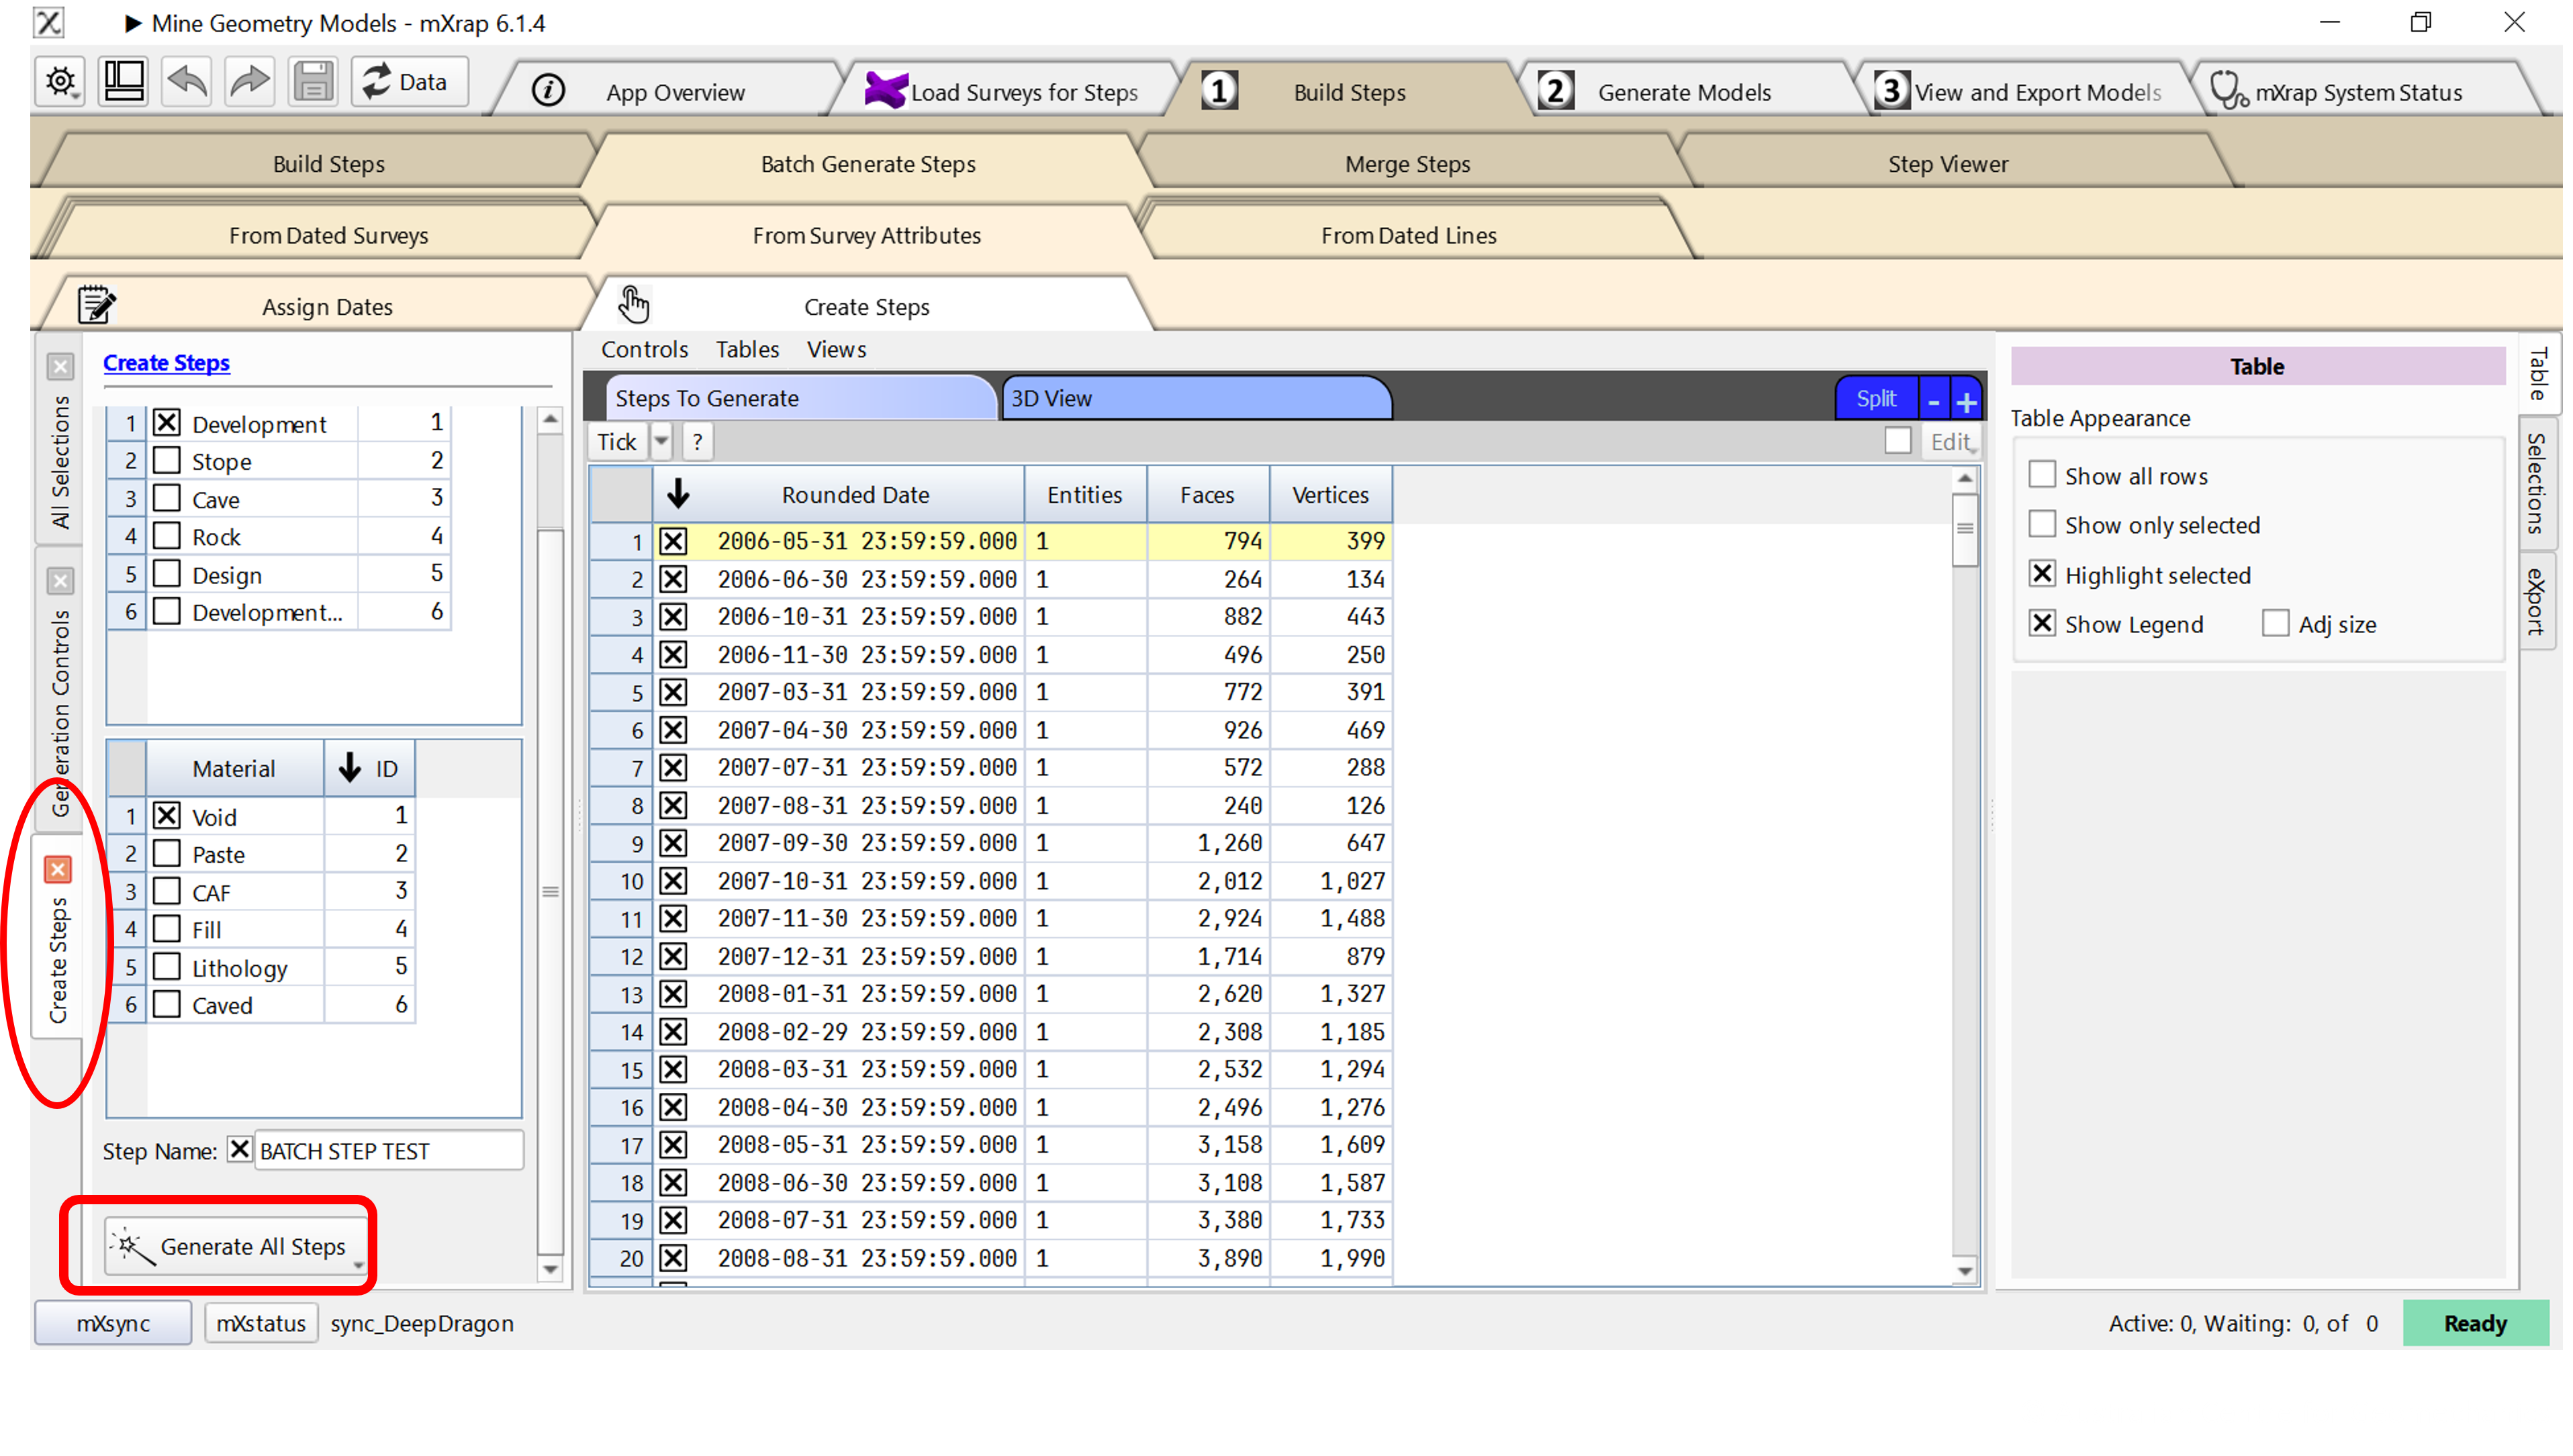Click the Entities column header

1084,494
